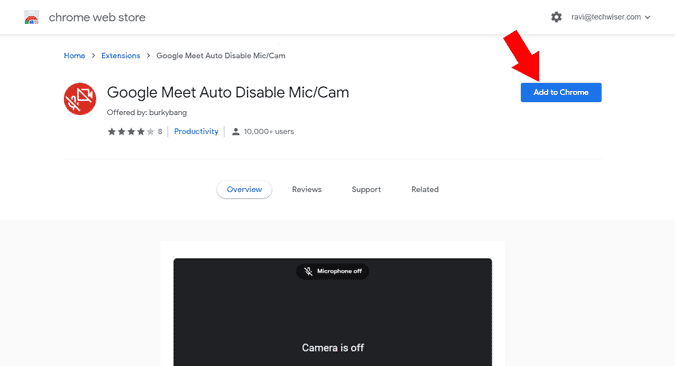Click the Chrome Web Store rainbow logo
This screenshot has width=675, height=366.
[x=31, y=17]
